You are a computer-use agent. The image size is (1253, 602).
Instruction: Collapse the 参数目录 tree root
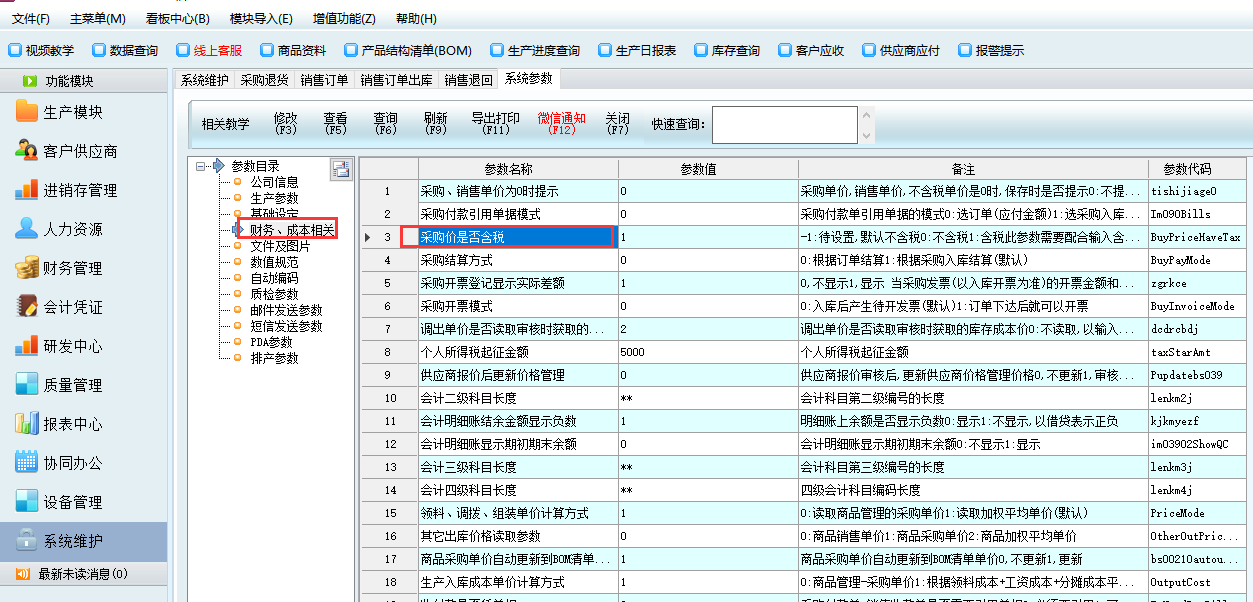click(202, 166)
